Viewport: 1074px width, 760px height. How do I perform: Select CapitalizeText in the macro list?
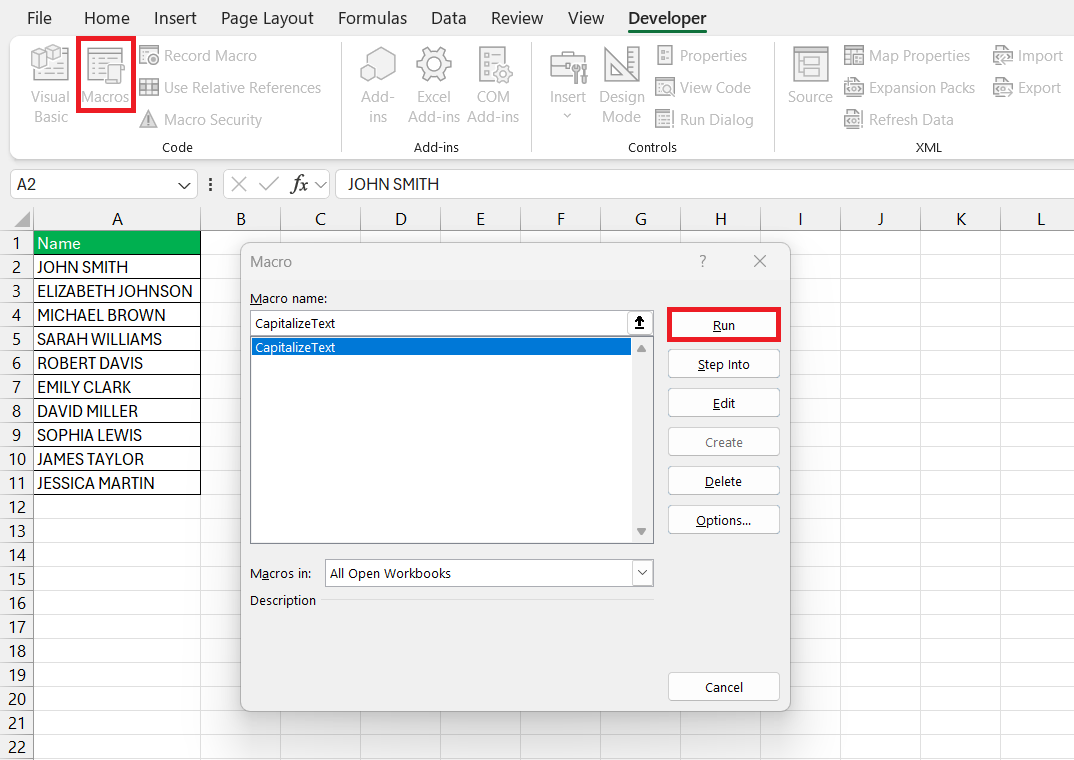442,347
